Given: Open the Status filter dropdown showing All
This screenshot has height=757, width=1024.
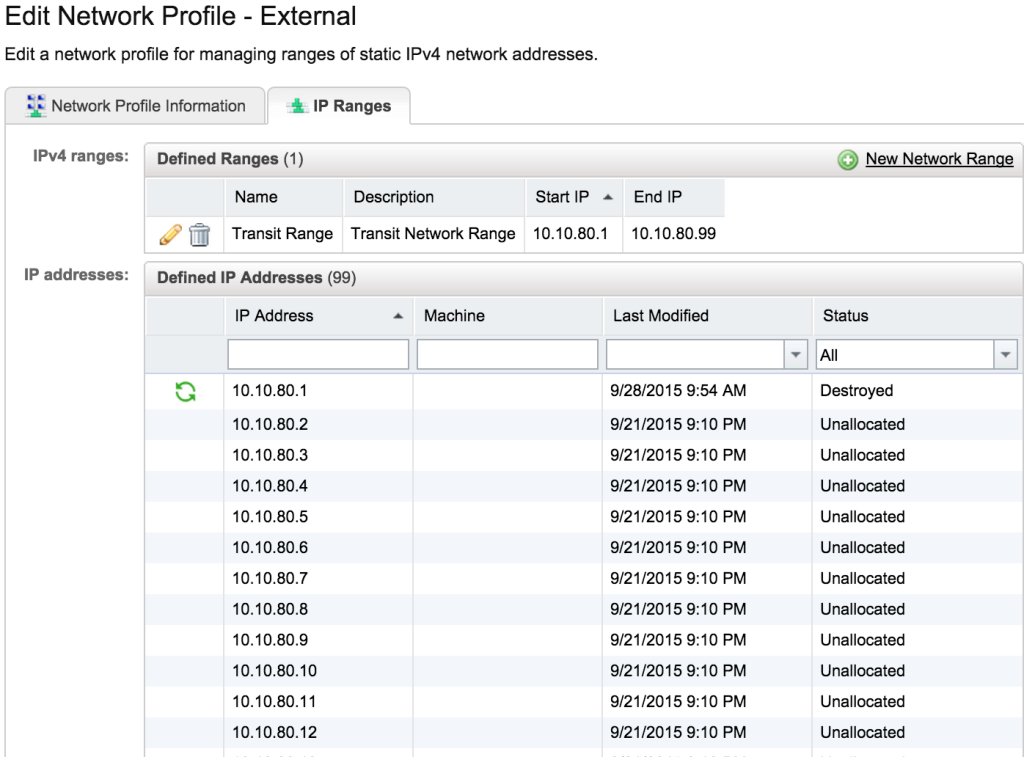Looking at the screenshot, I should click(1005, 354).
